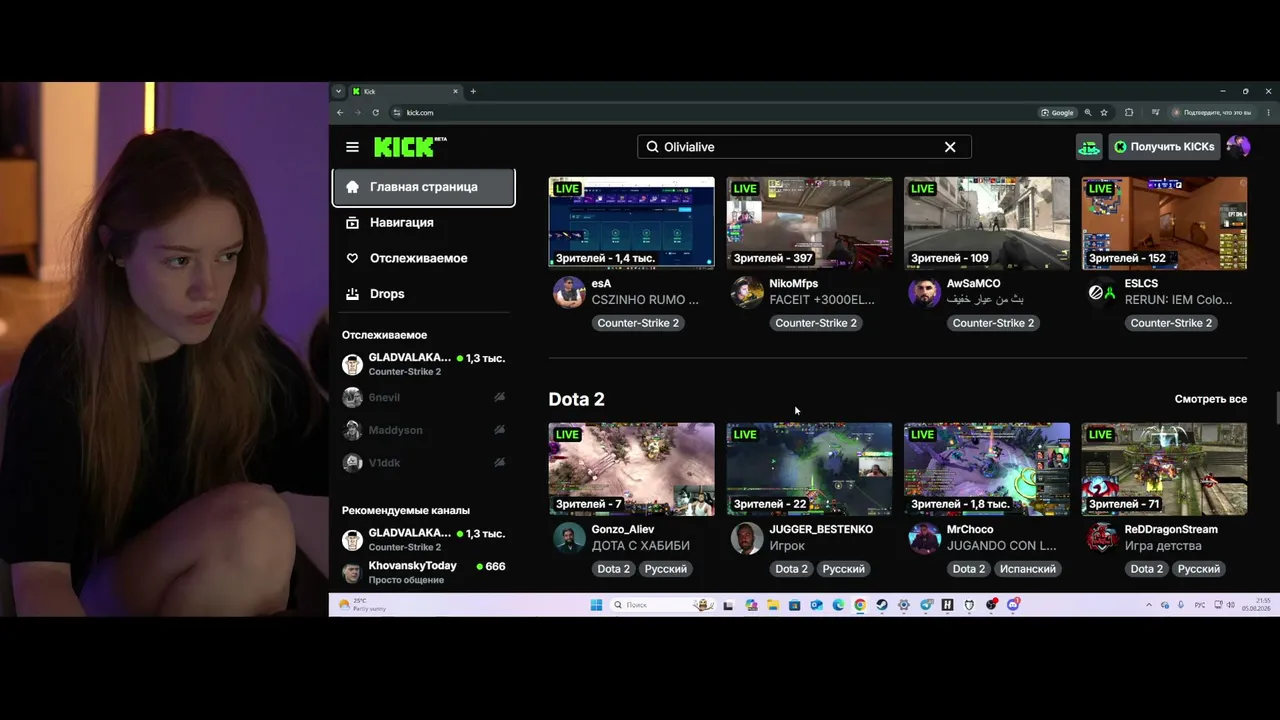Screen dimensions: 1280x720
Task: Click the Получить KICKs button
Action: [x=1164, y=147]
